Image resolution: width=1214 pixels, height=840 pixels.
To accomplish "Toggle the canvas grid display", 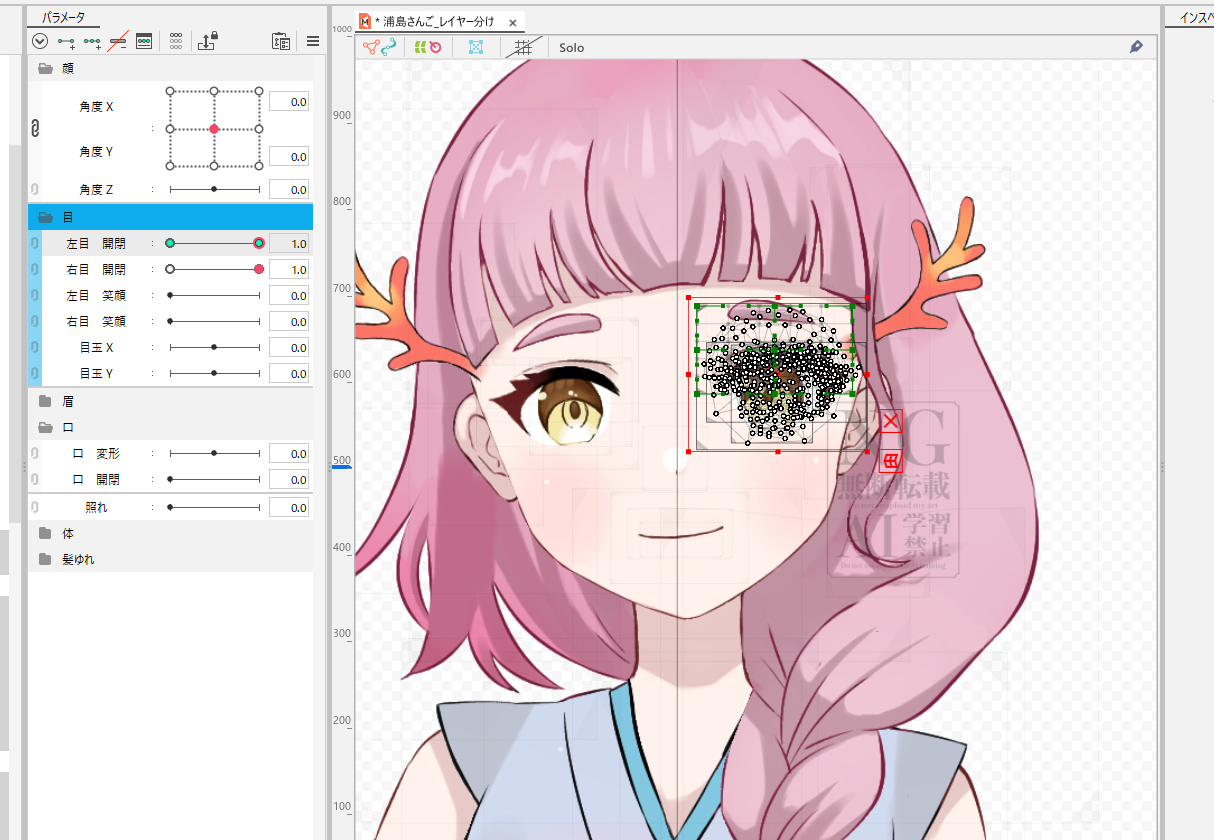I will click(524, 46).
